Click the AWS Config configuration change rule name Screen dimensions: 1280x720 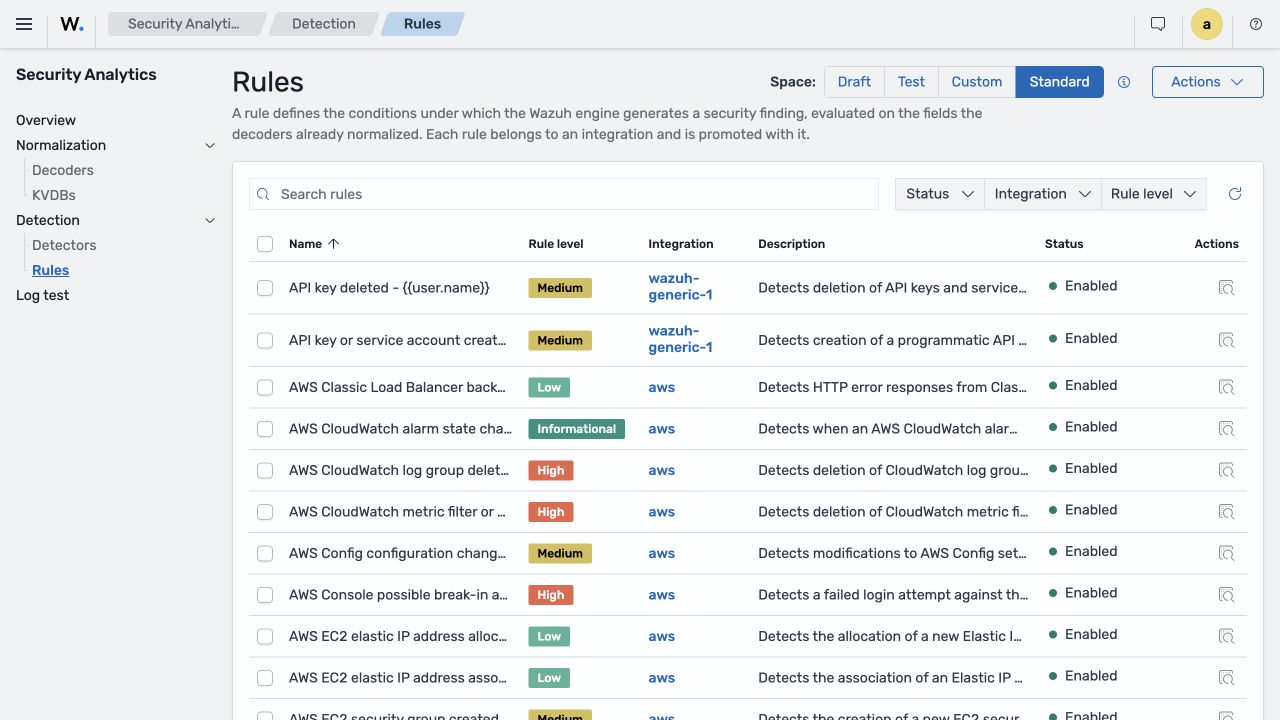click(x=398, y=553)
